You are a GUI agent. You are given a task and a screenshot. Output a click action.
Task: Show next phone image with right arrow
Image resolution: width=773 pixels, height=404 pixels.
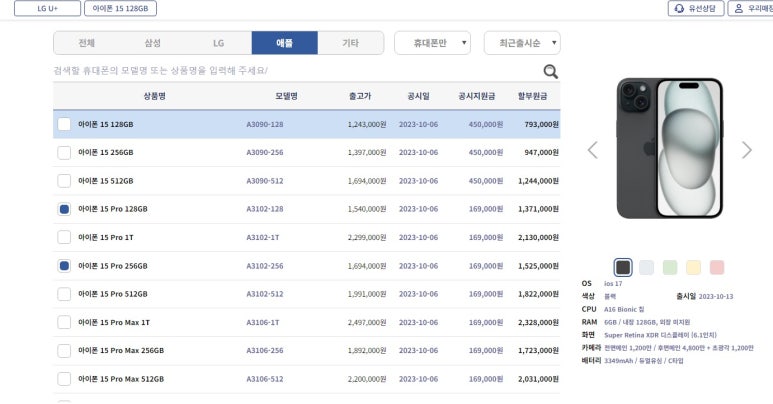pyautogui.click(x=747, y=150)
